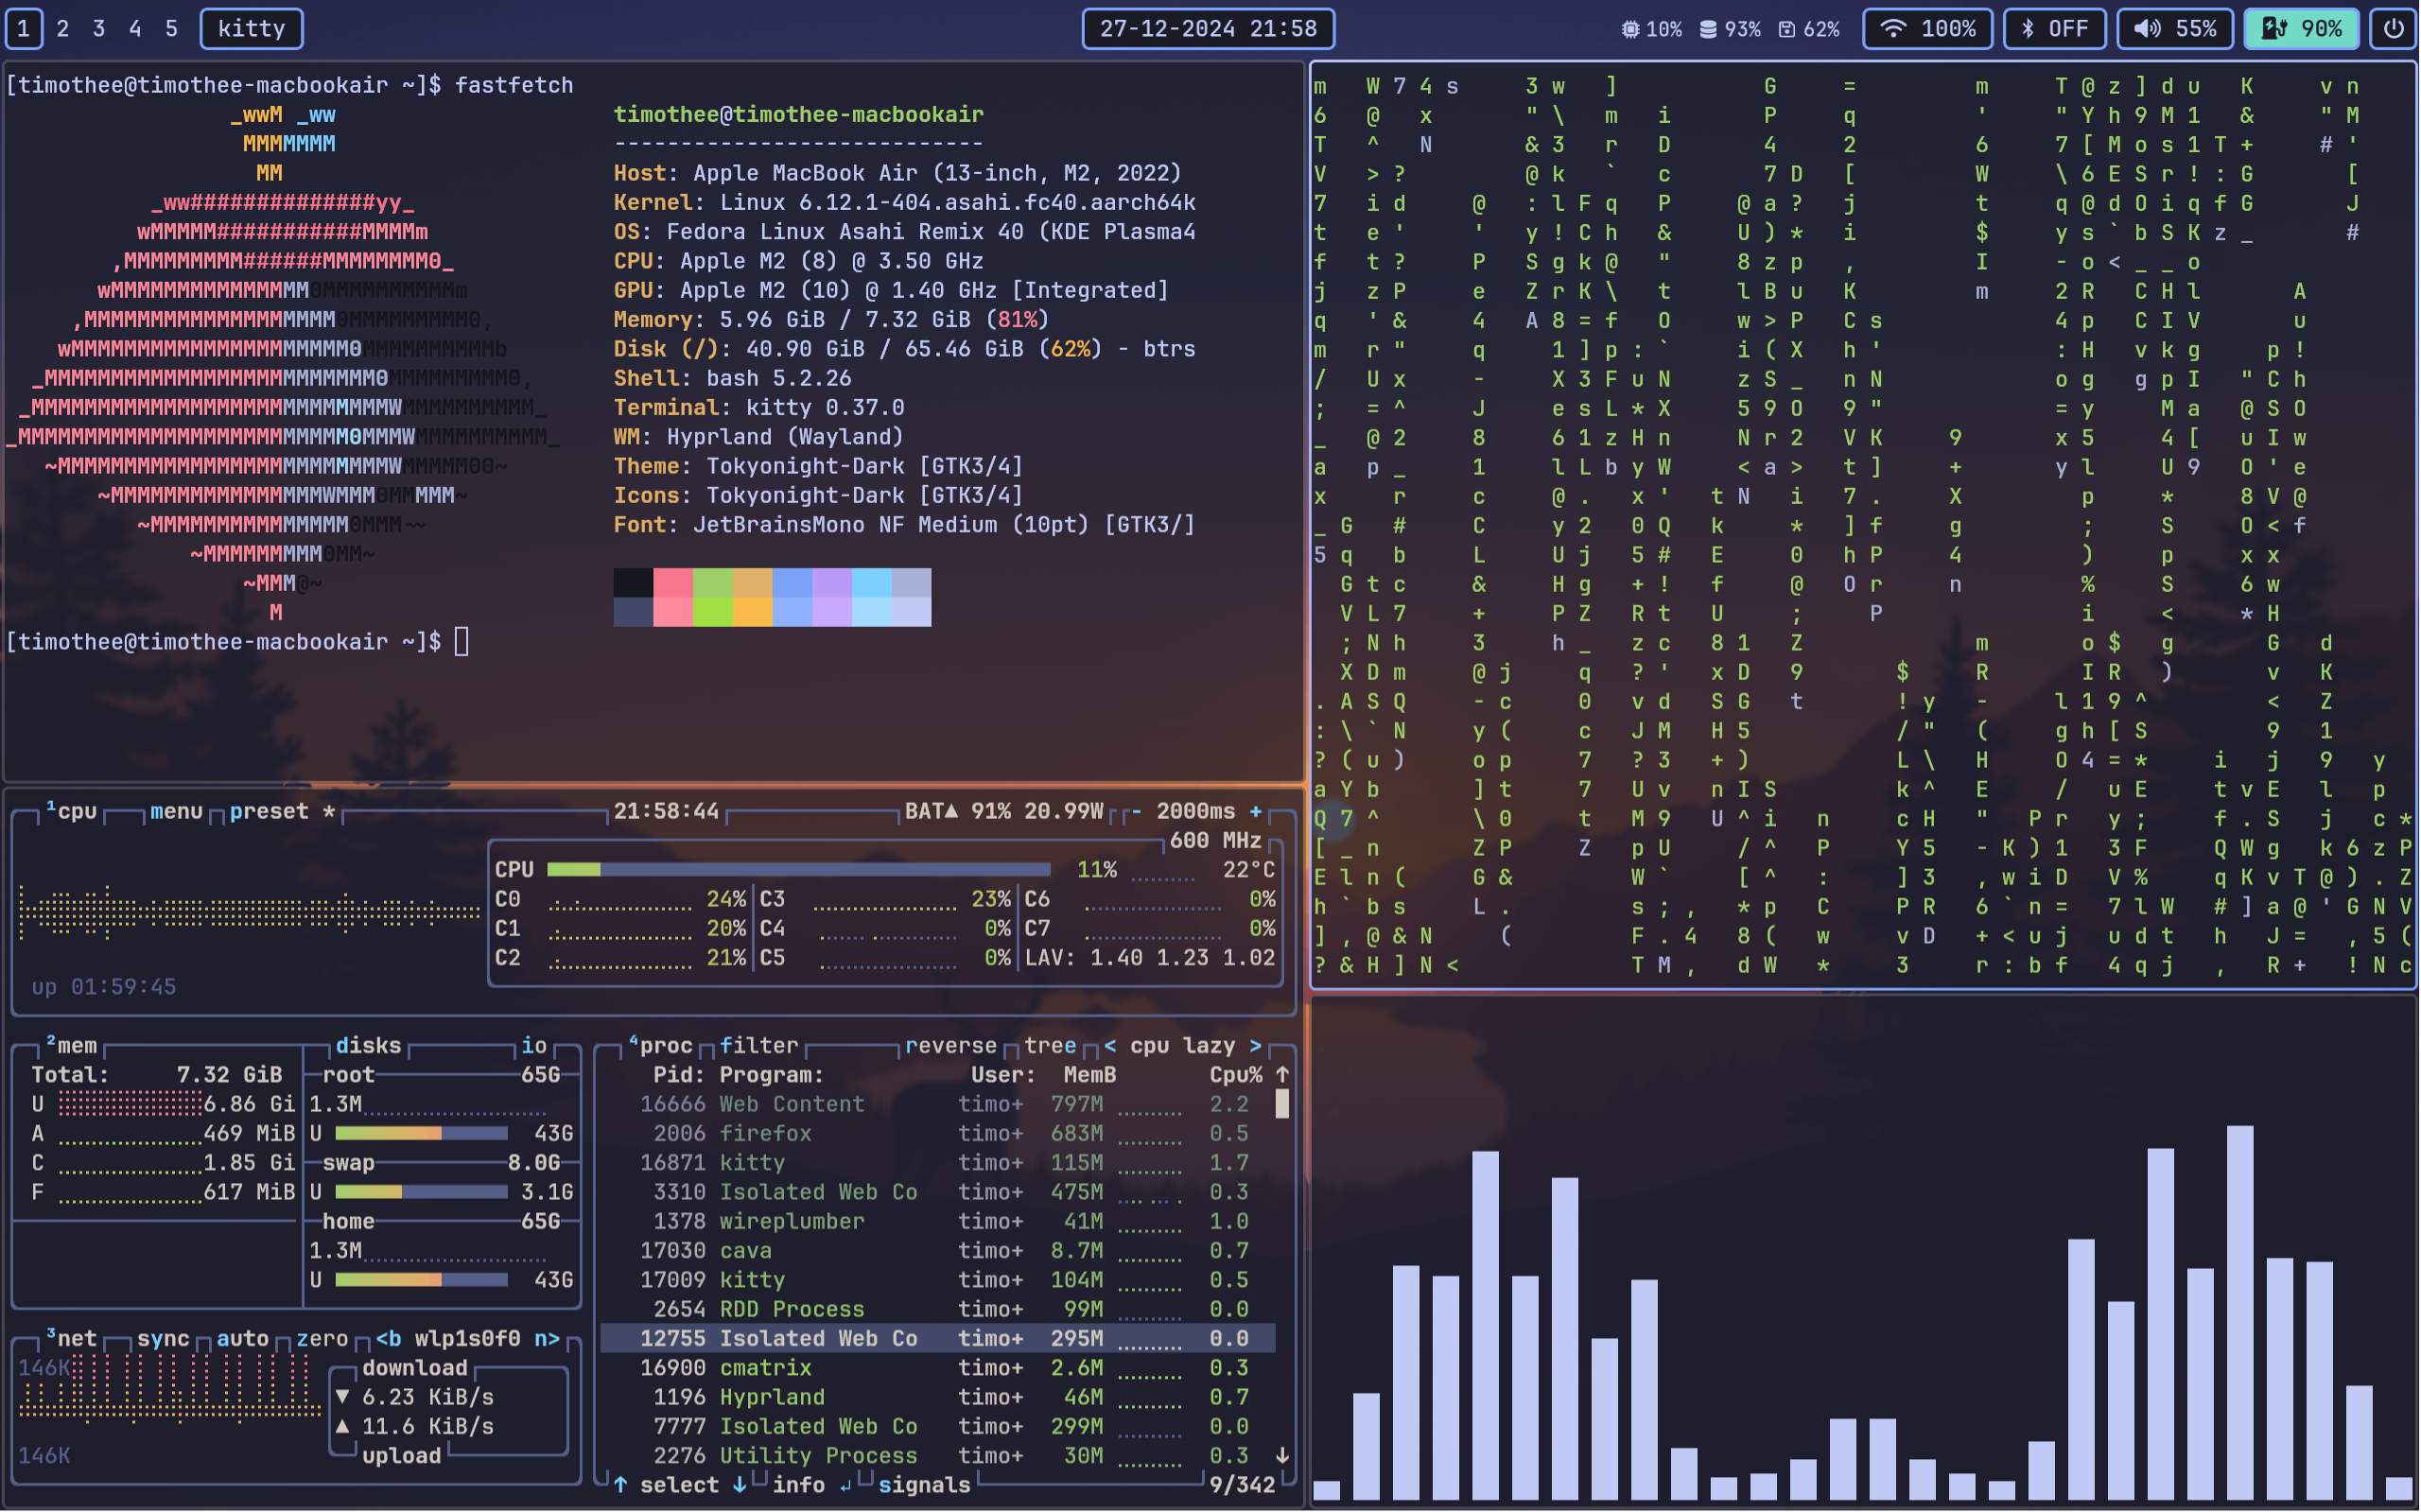Click filter in the process panel
2421x1512 pixels.
point(758,1044)
